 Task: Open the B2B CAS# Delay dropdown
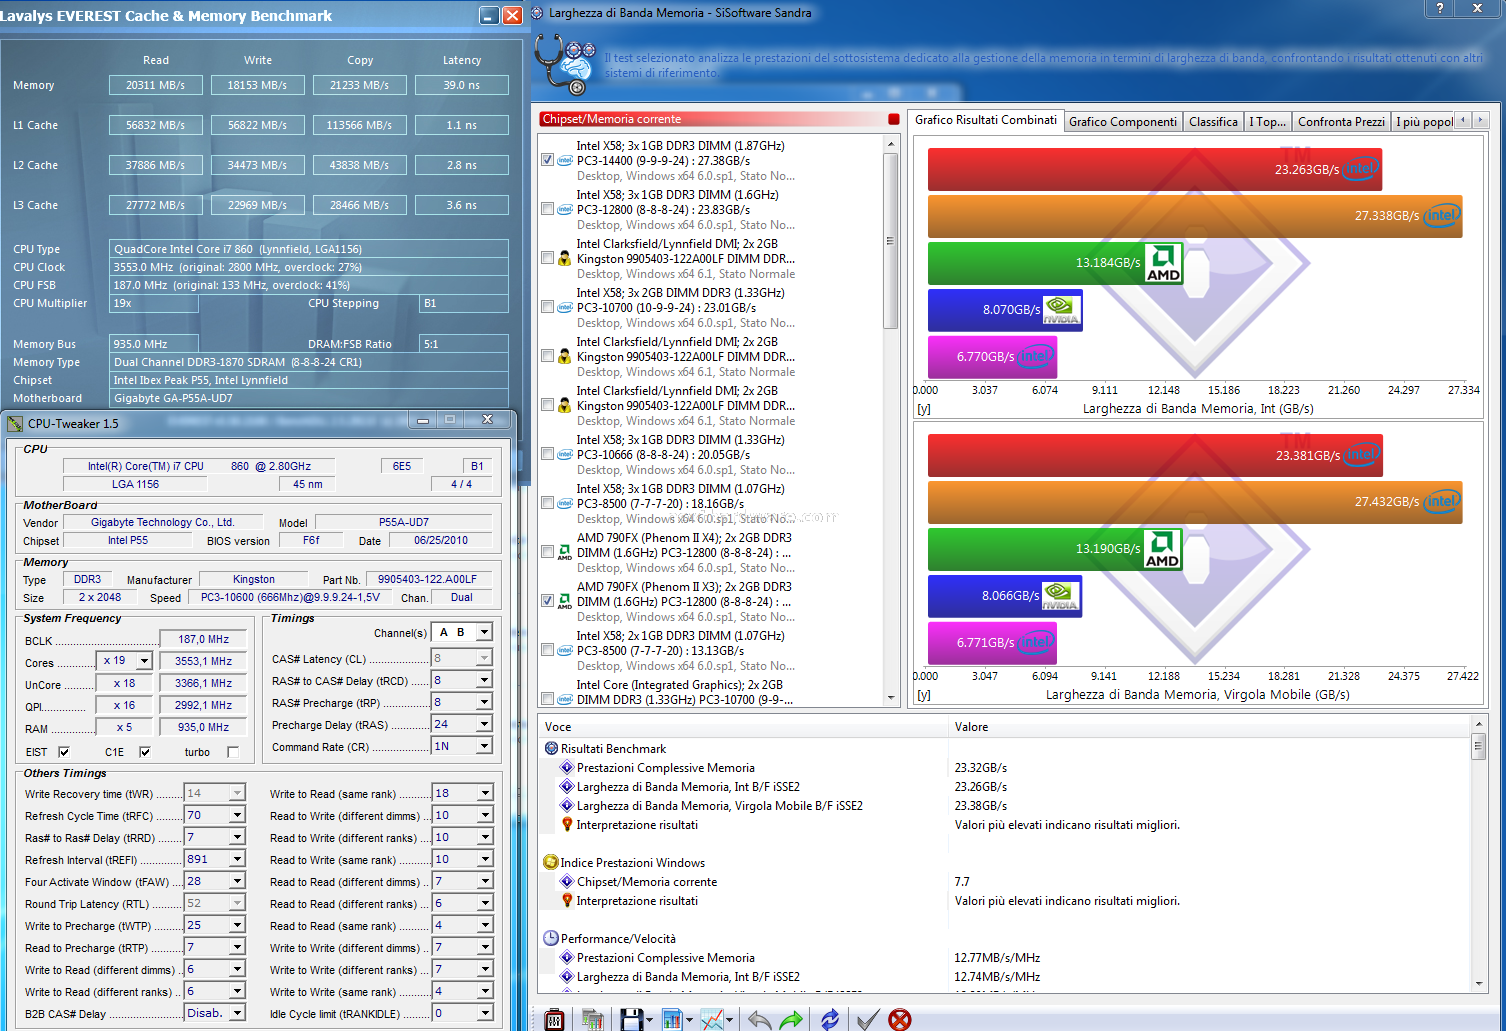point(237,1013)
